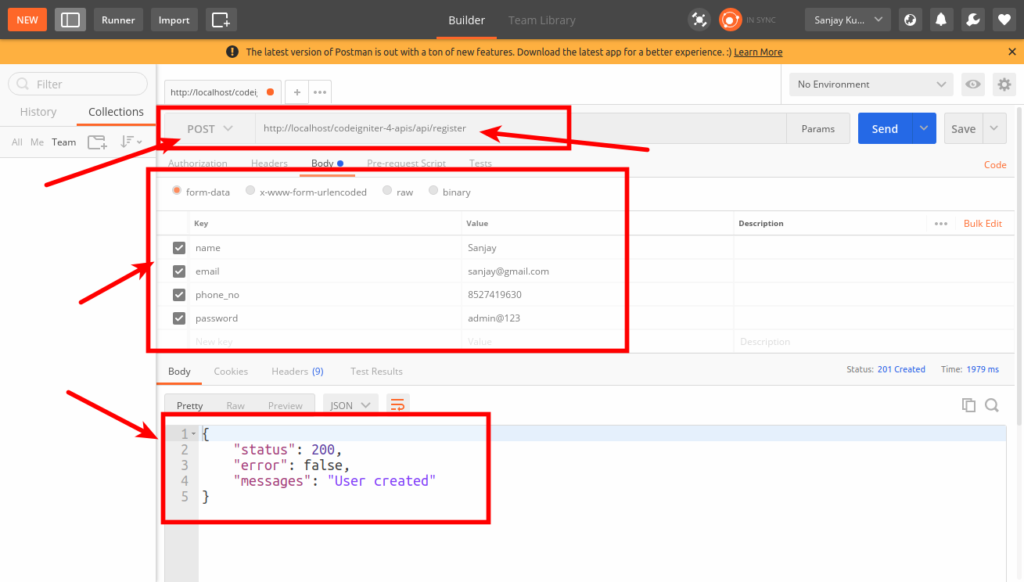Open the response Cookies tab
Image resolution: width=1024 pixels, height=582 pixels.
point(231,371)
